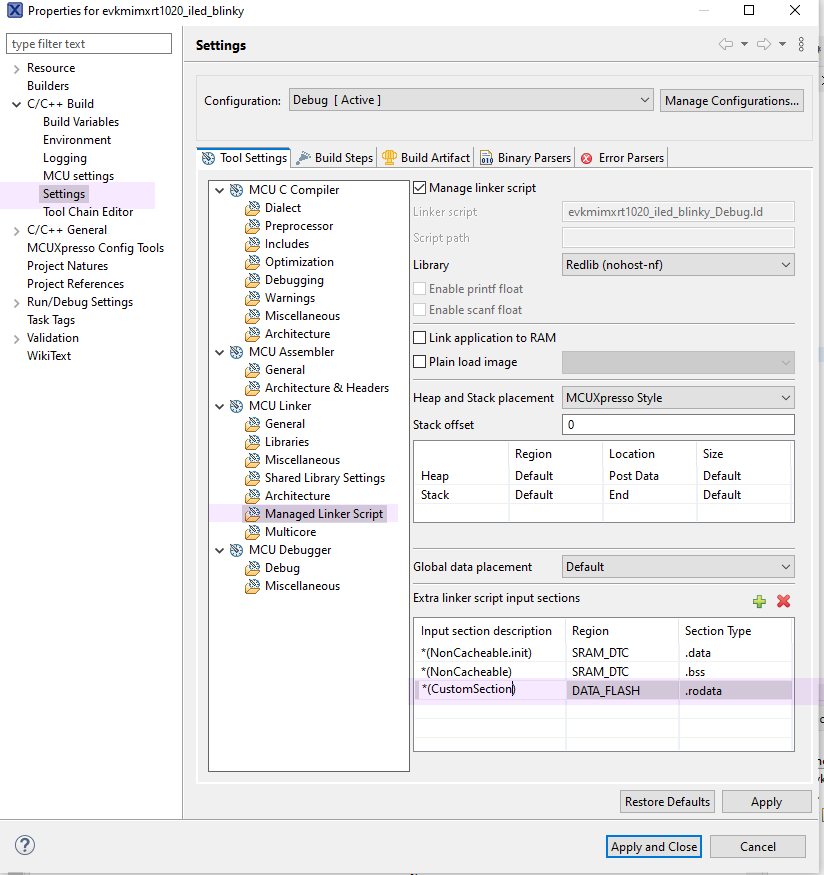Uncheck Manage linker script
Screen dimensions: 824x875
pos(420,188)
